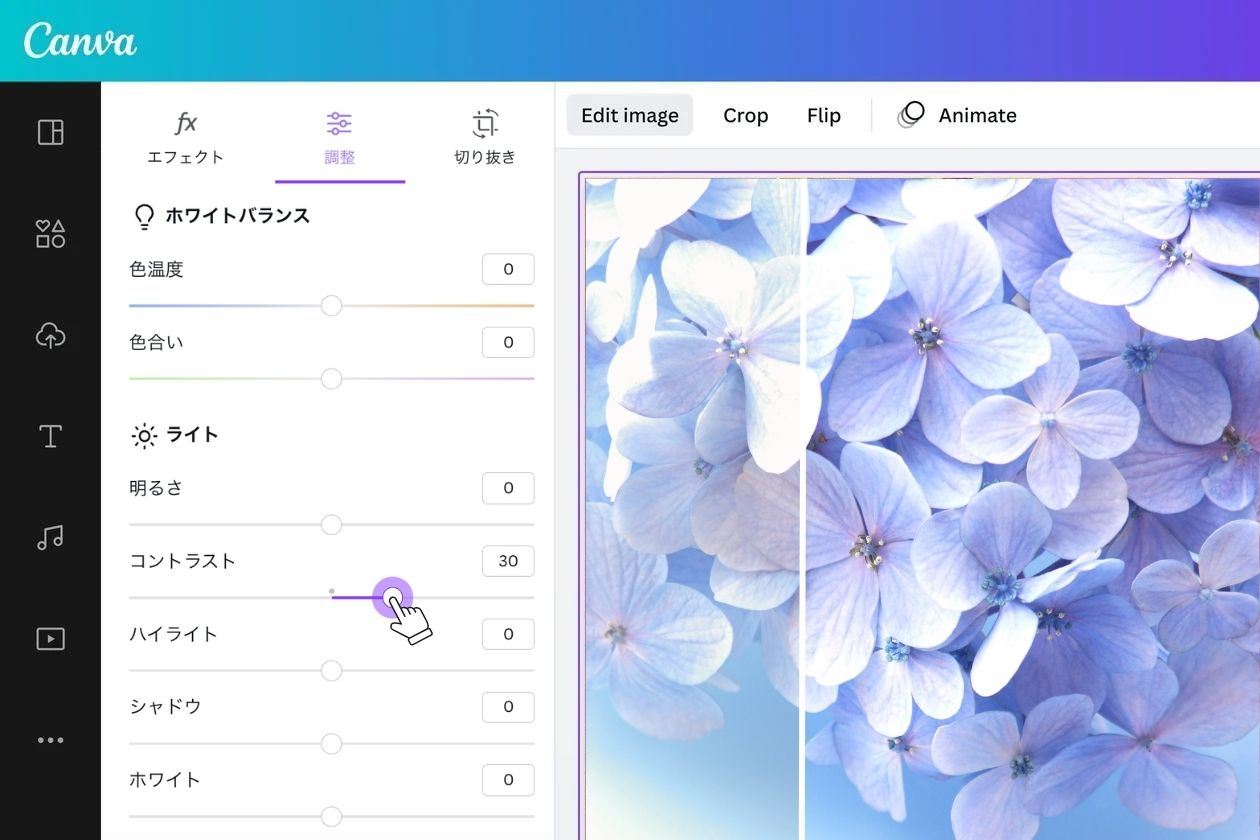Image resolution: width=1260 pixels, height=840 pixels.
Task: Click the ハイライト value field
Action: pyautogui.click(x=508, y=634)
